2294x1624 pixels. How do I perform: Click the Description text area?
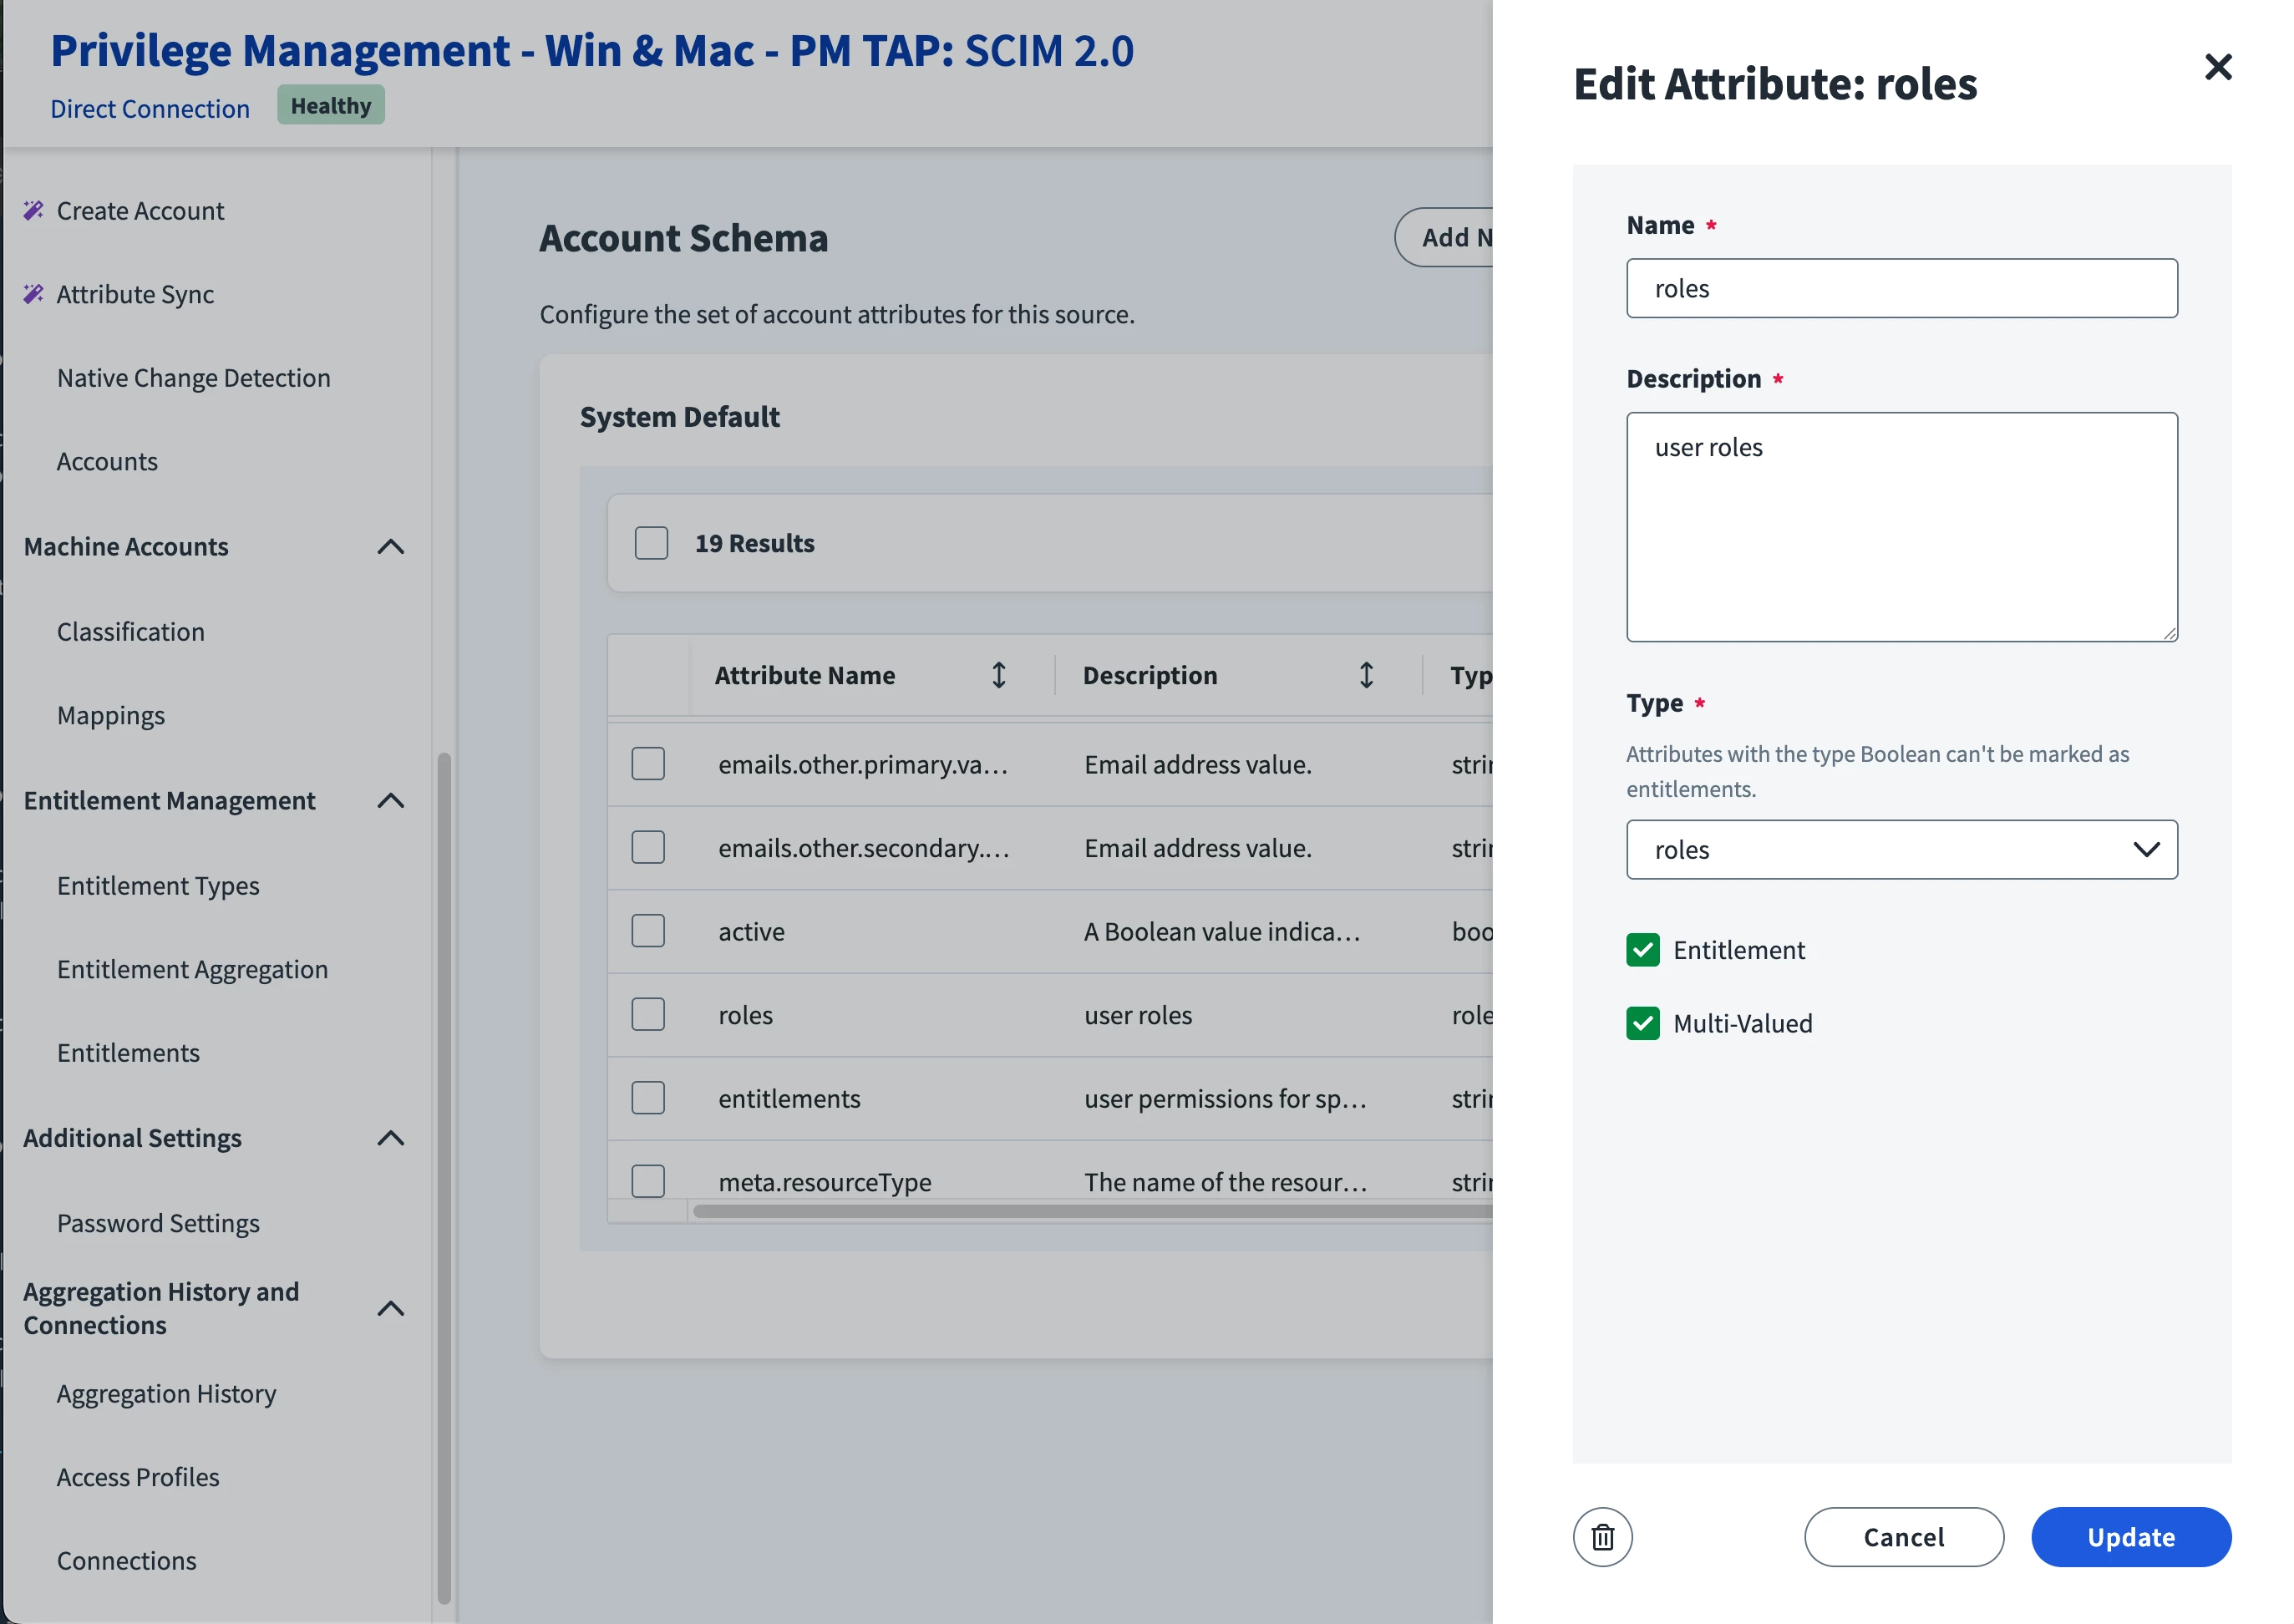(x=1901, y=527)
